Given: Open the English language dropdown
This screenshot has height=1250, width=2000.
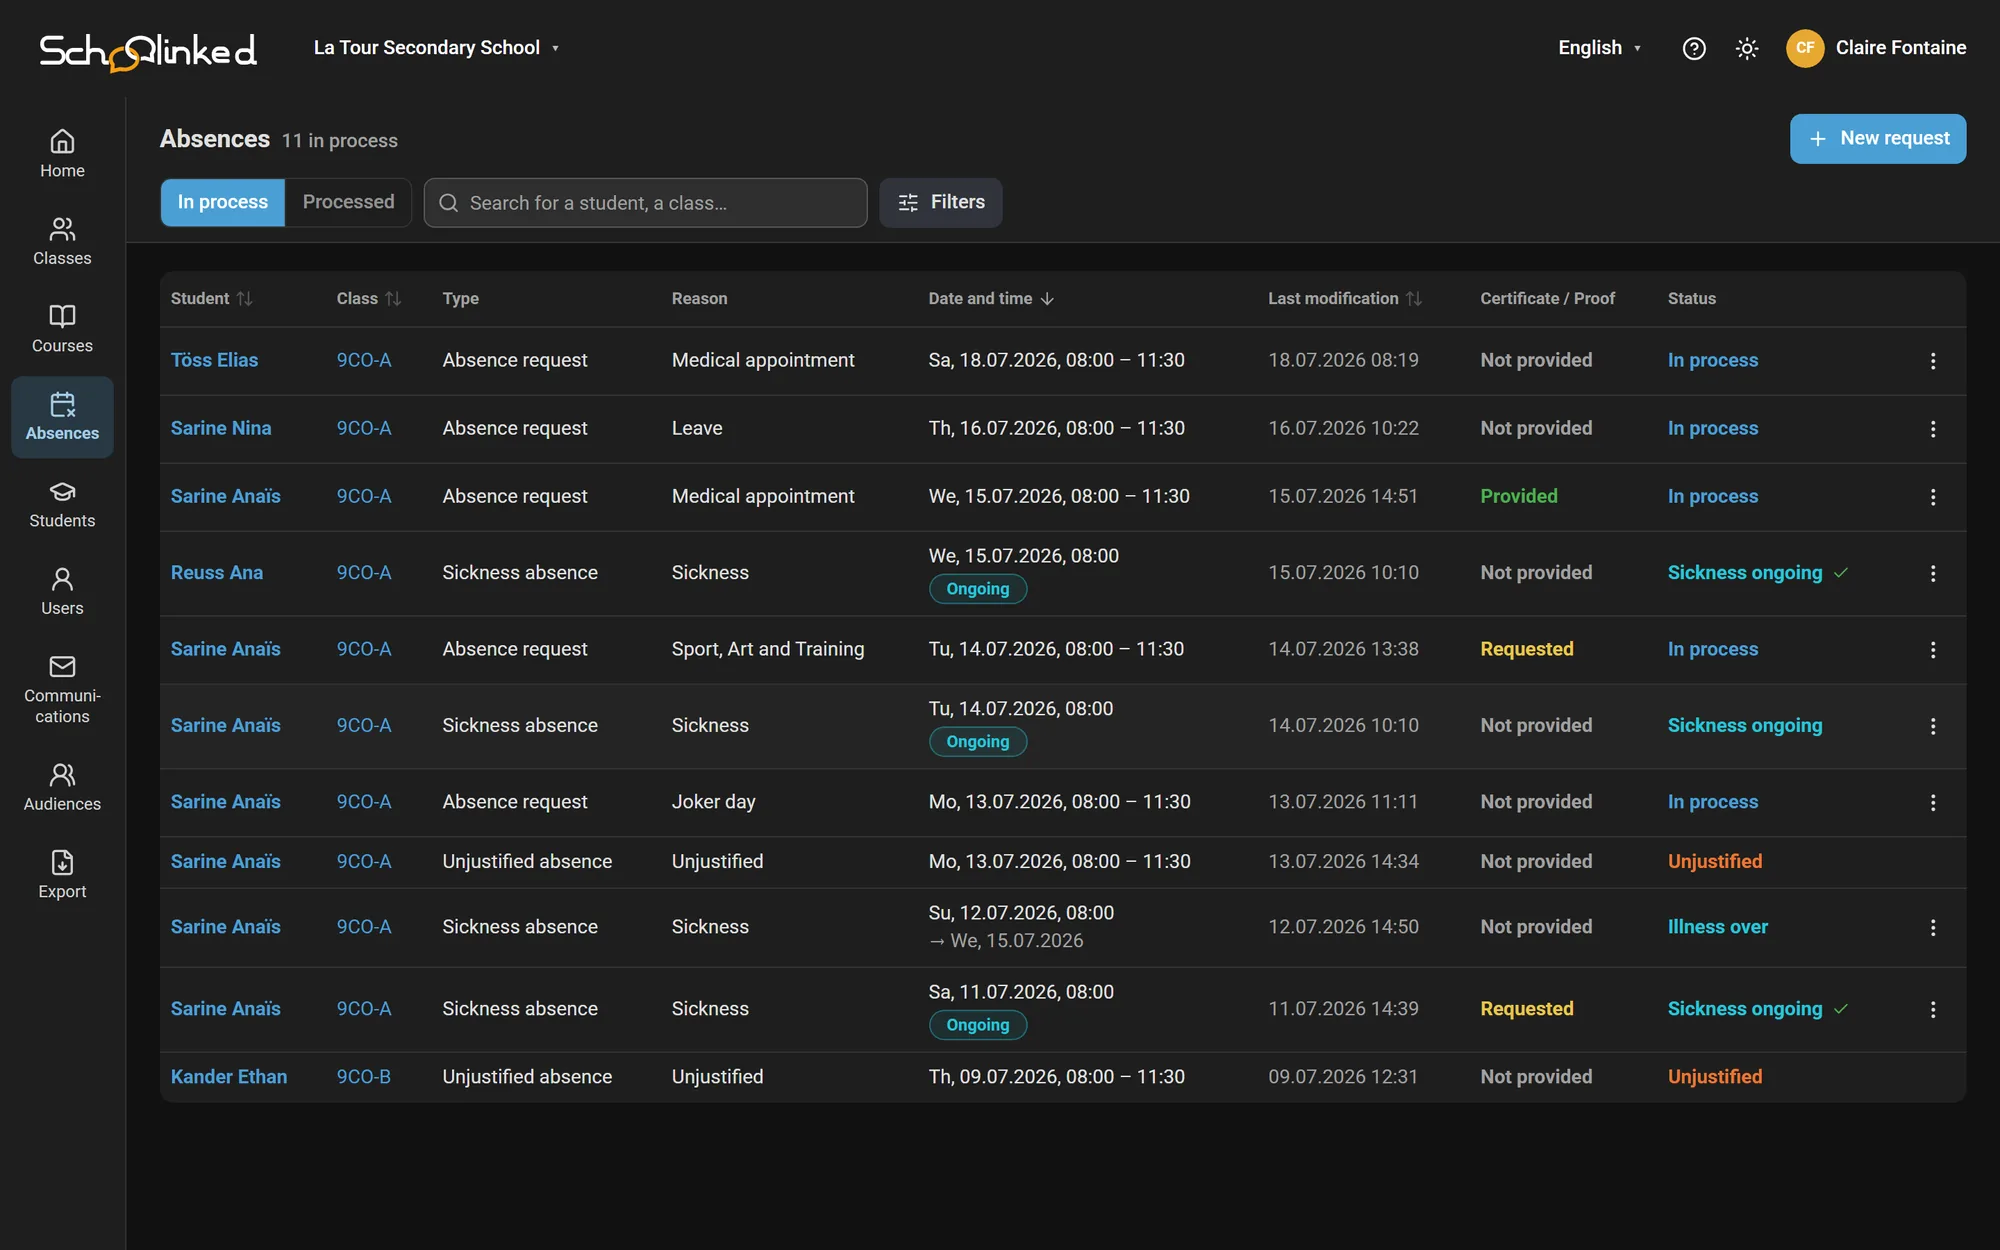Looking at the screenshot, I should coord(1599,48).
